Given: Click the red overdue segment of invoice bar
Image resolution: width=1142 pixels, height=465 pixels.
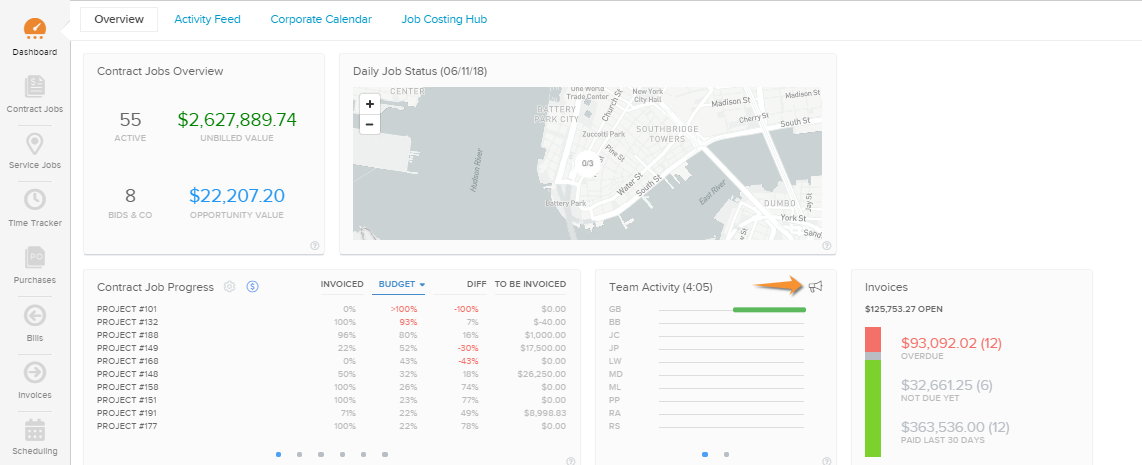Looking at the screenshot, I should click(873, 339).
